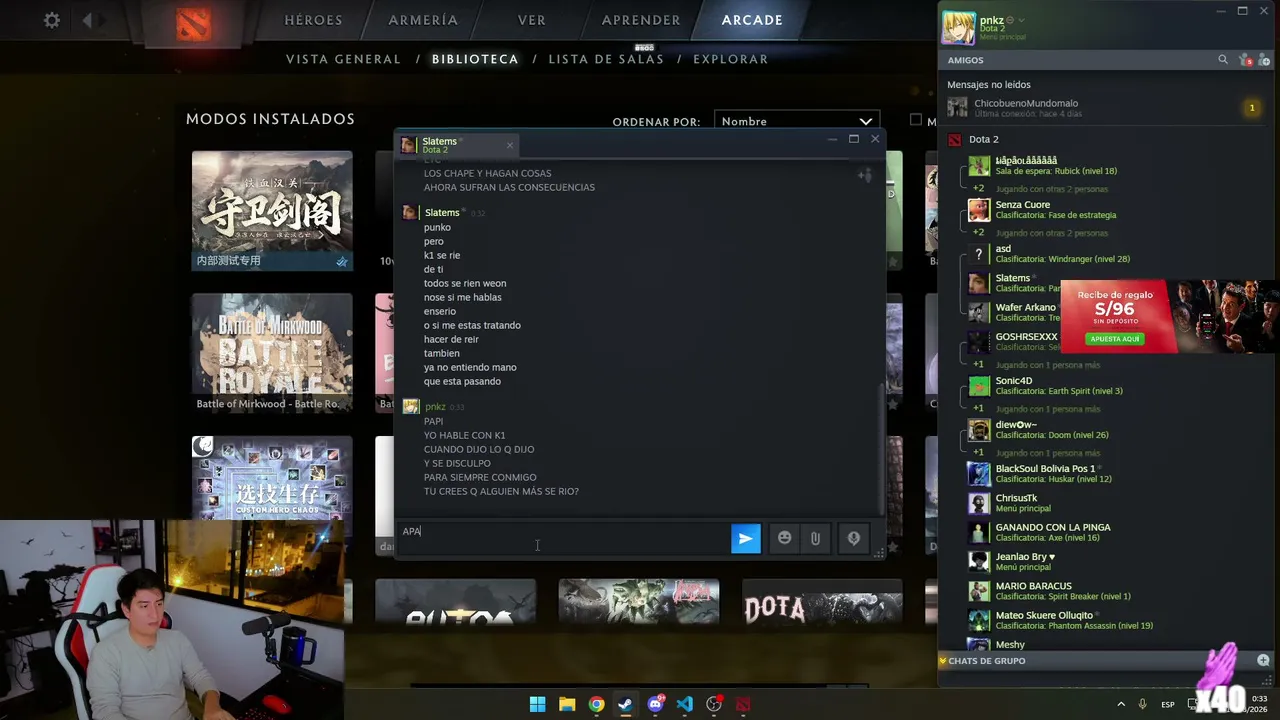Switch to Dota 2 in taskbar
This screenshot has height=720, width=1280.
point(743,704)
